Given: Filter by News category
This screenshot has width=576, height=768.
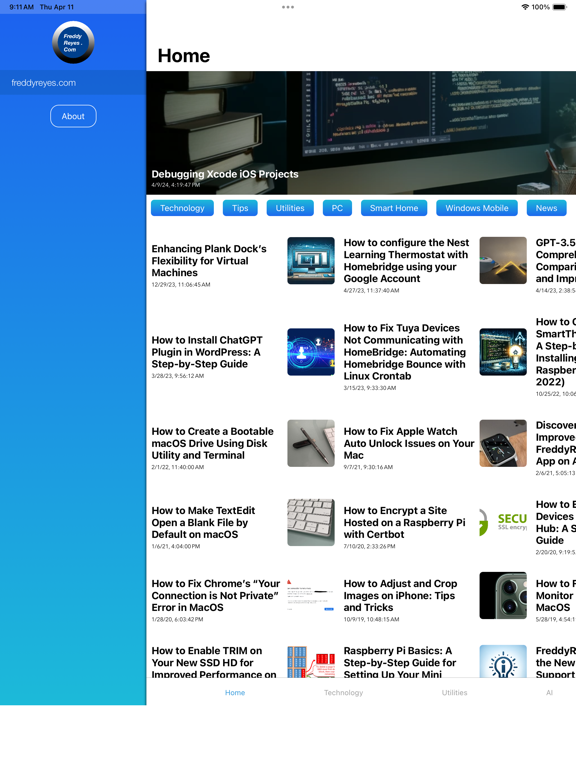Looking at the screenshot, I should (x=546, y=208).
